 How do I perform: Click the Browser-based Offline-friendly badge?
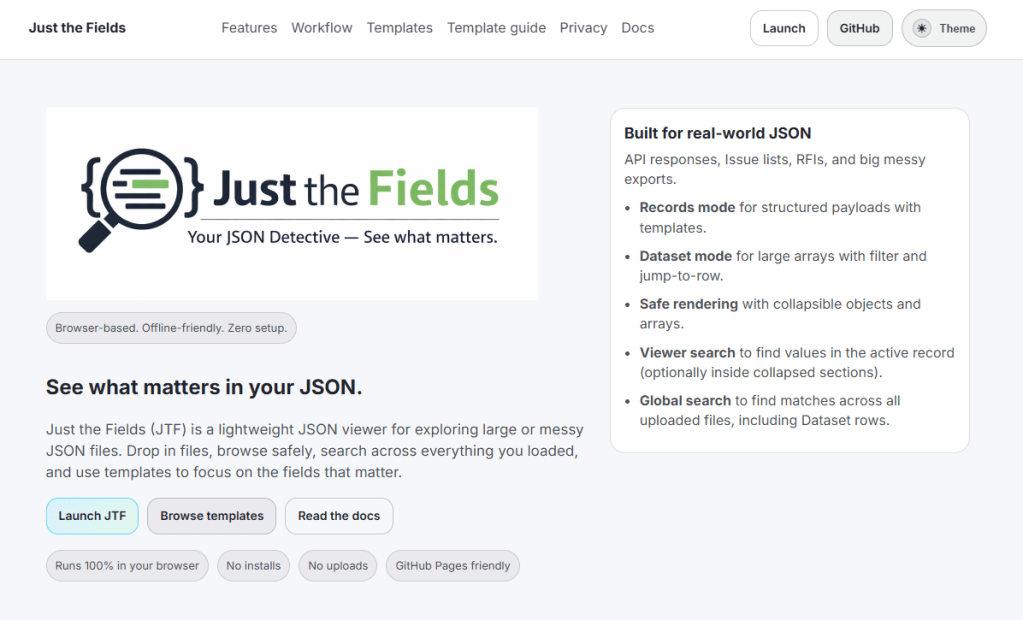(171, 328)
